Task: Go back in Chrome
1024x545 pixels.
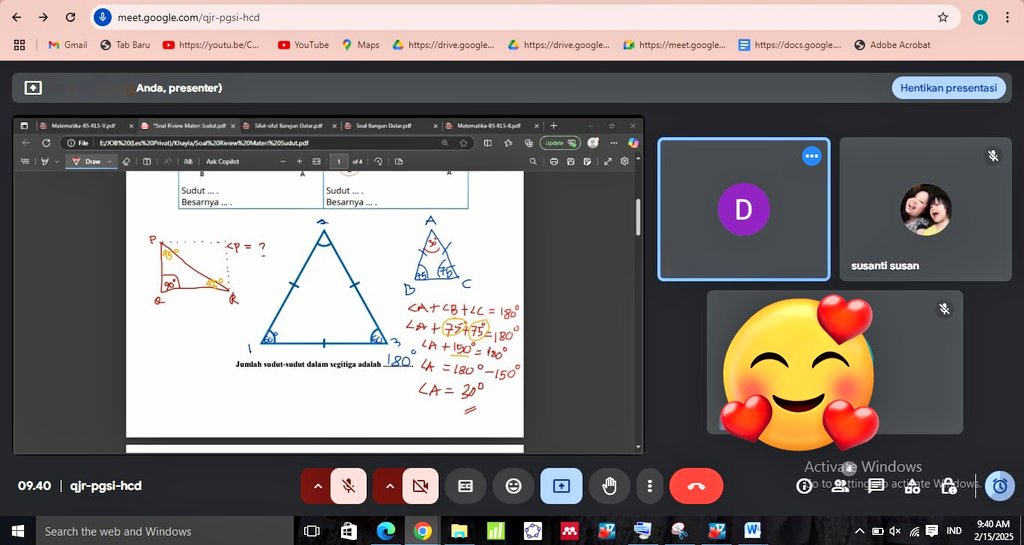Action: [17, 18]
